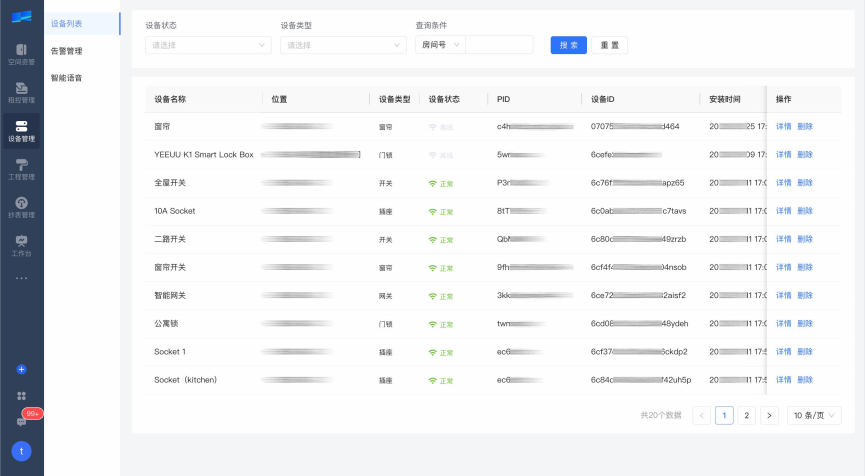Open 详情 for Socket 1 row
The width and height of the screenshot is (865, 476).
tap(783, 351)
